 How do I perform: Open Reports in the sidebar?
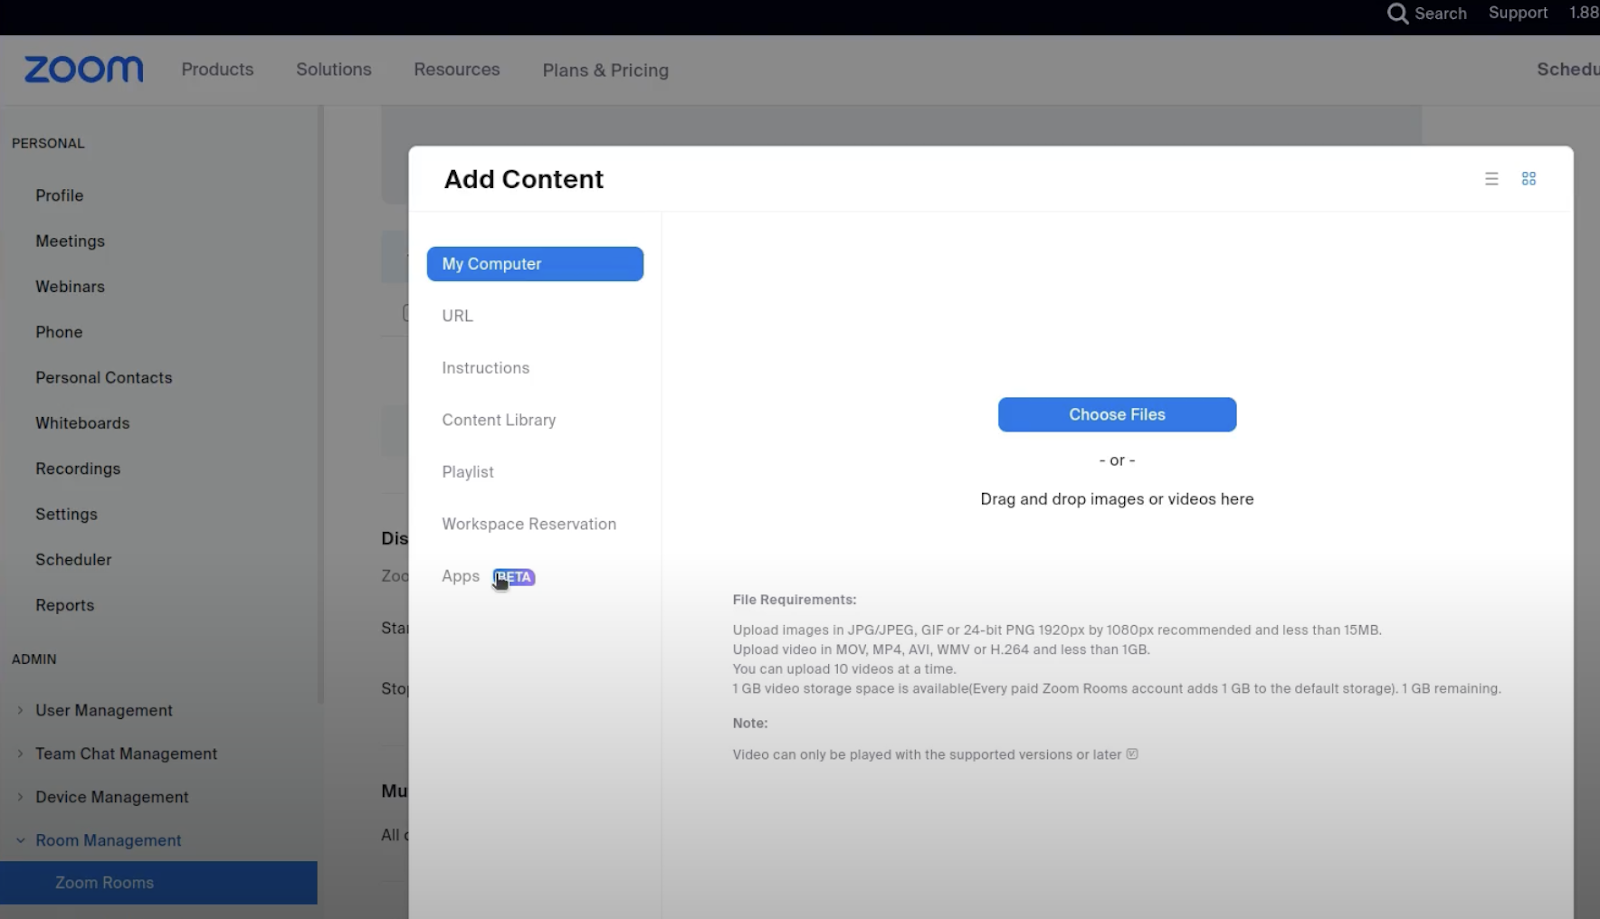(x=65, y=605)
